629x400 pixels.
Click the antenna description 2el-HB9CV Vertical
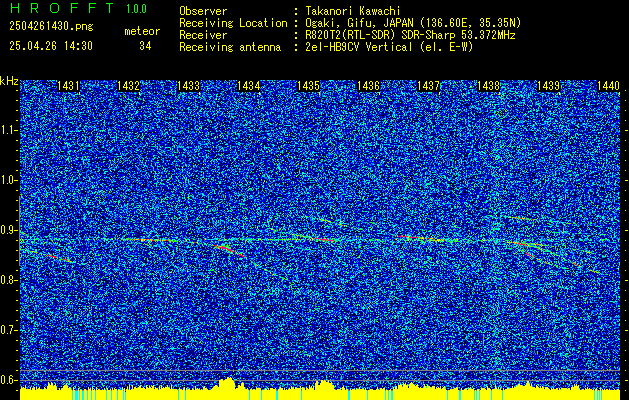click(x=359, y=47)
